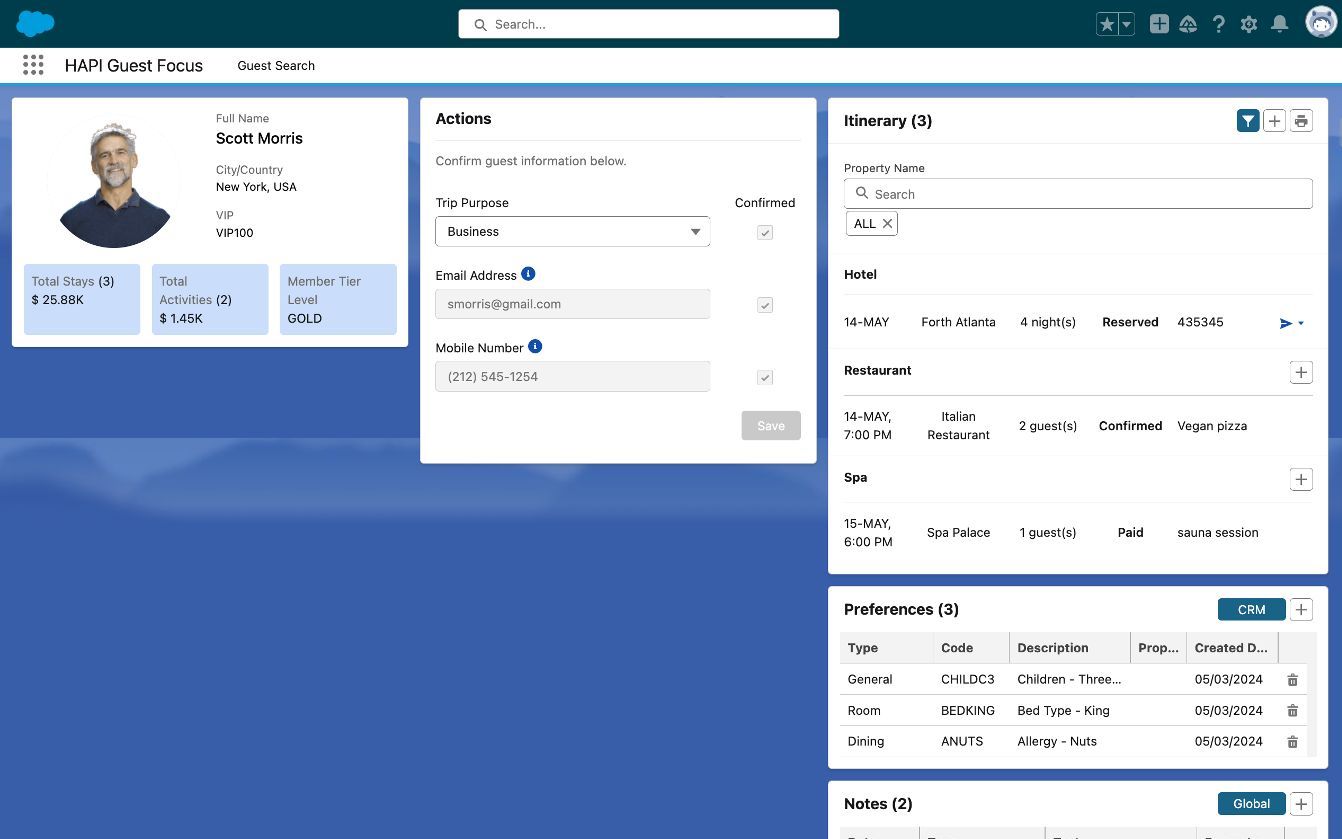Delete the BEDKING preference row

point(1292,711)
